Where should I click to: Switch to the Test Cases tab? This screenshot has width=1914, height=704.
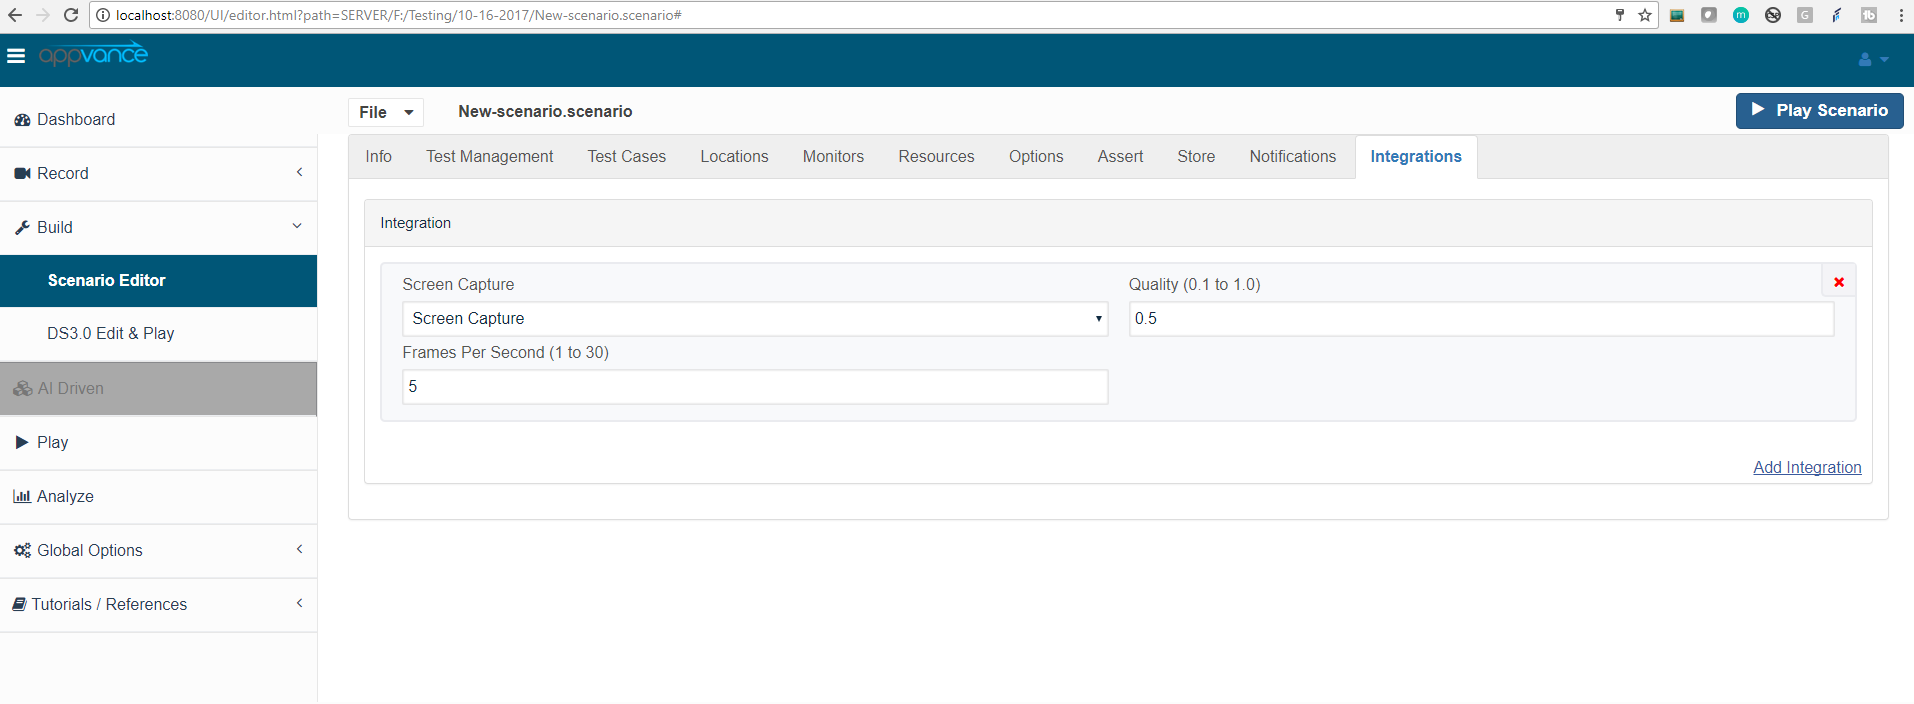pyautogui.click(x=626, y=157)
